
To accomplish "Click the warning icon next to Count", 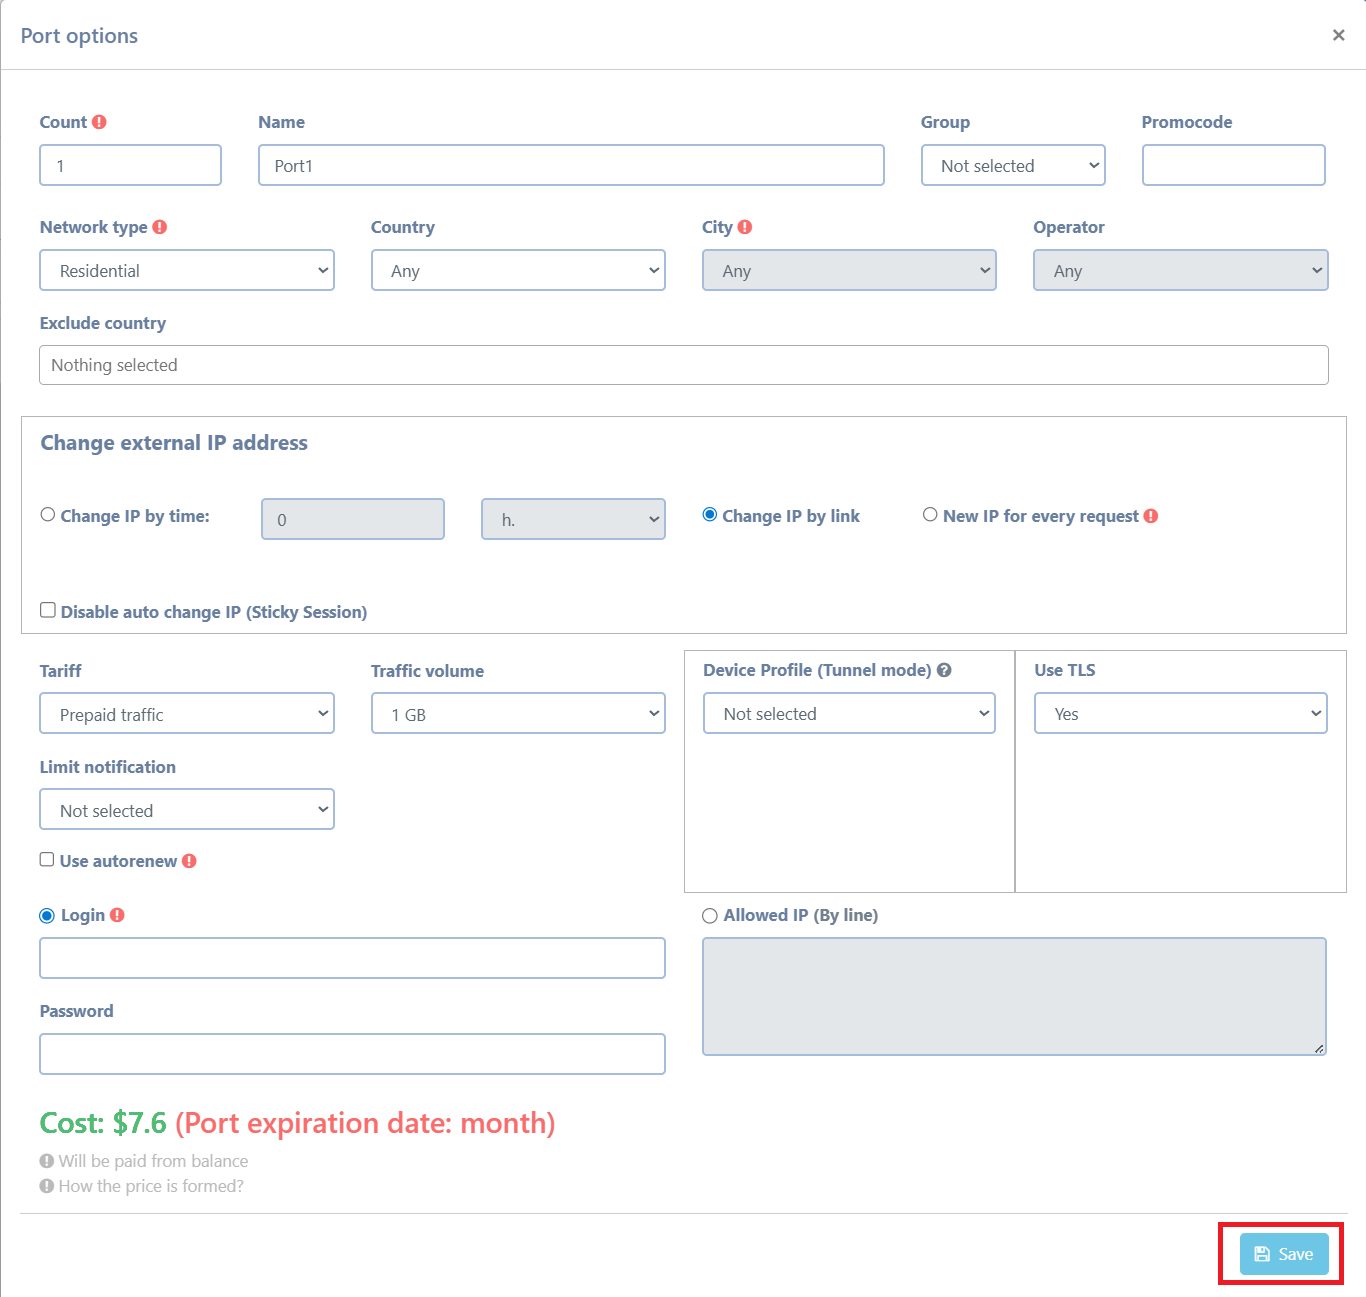I will pos(100,121).
